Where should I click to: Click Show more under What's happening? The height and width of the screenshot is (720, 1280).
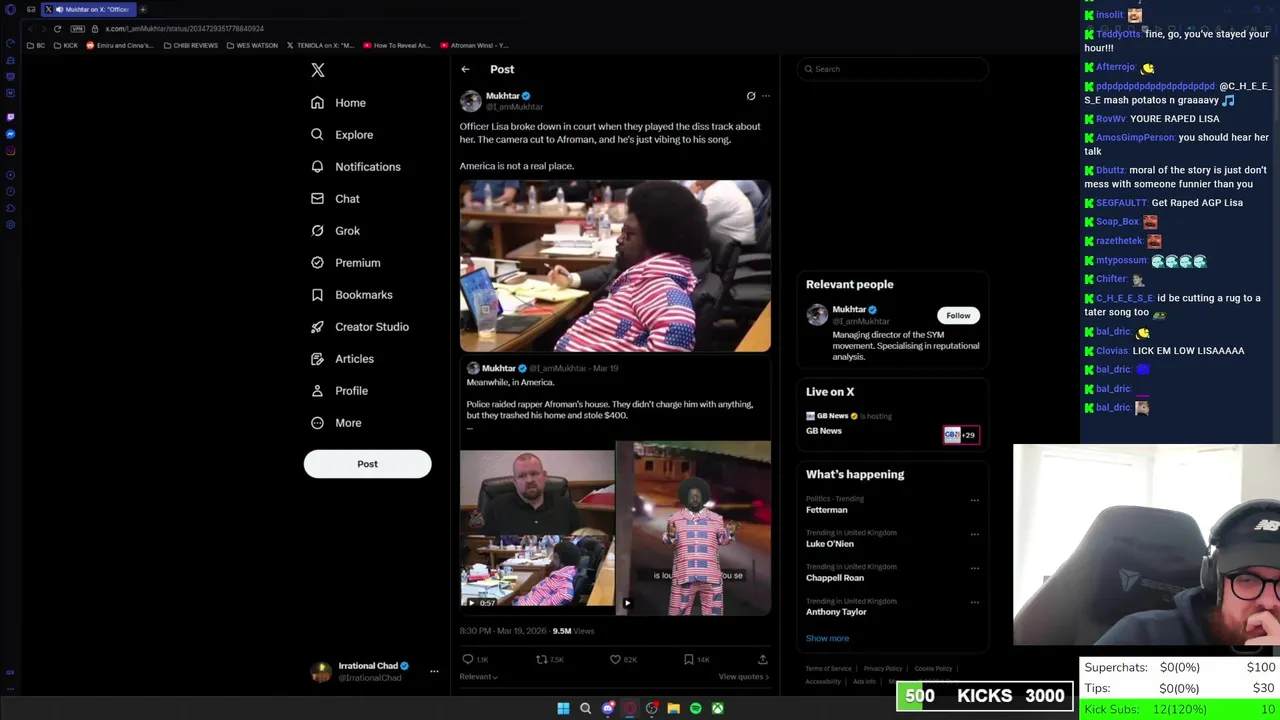pyautogui.click(x=827, y=638)
